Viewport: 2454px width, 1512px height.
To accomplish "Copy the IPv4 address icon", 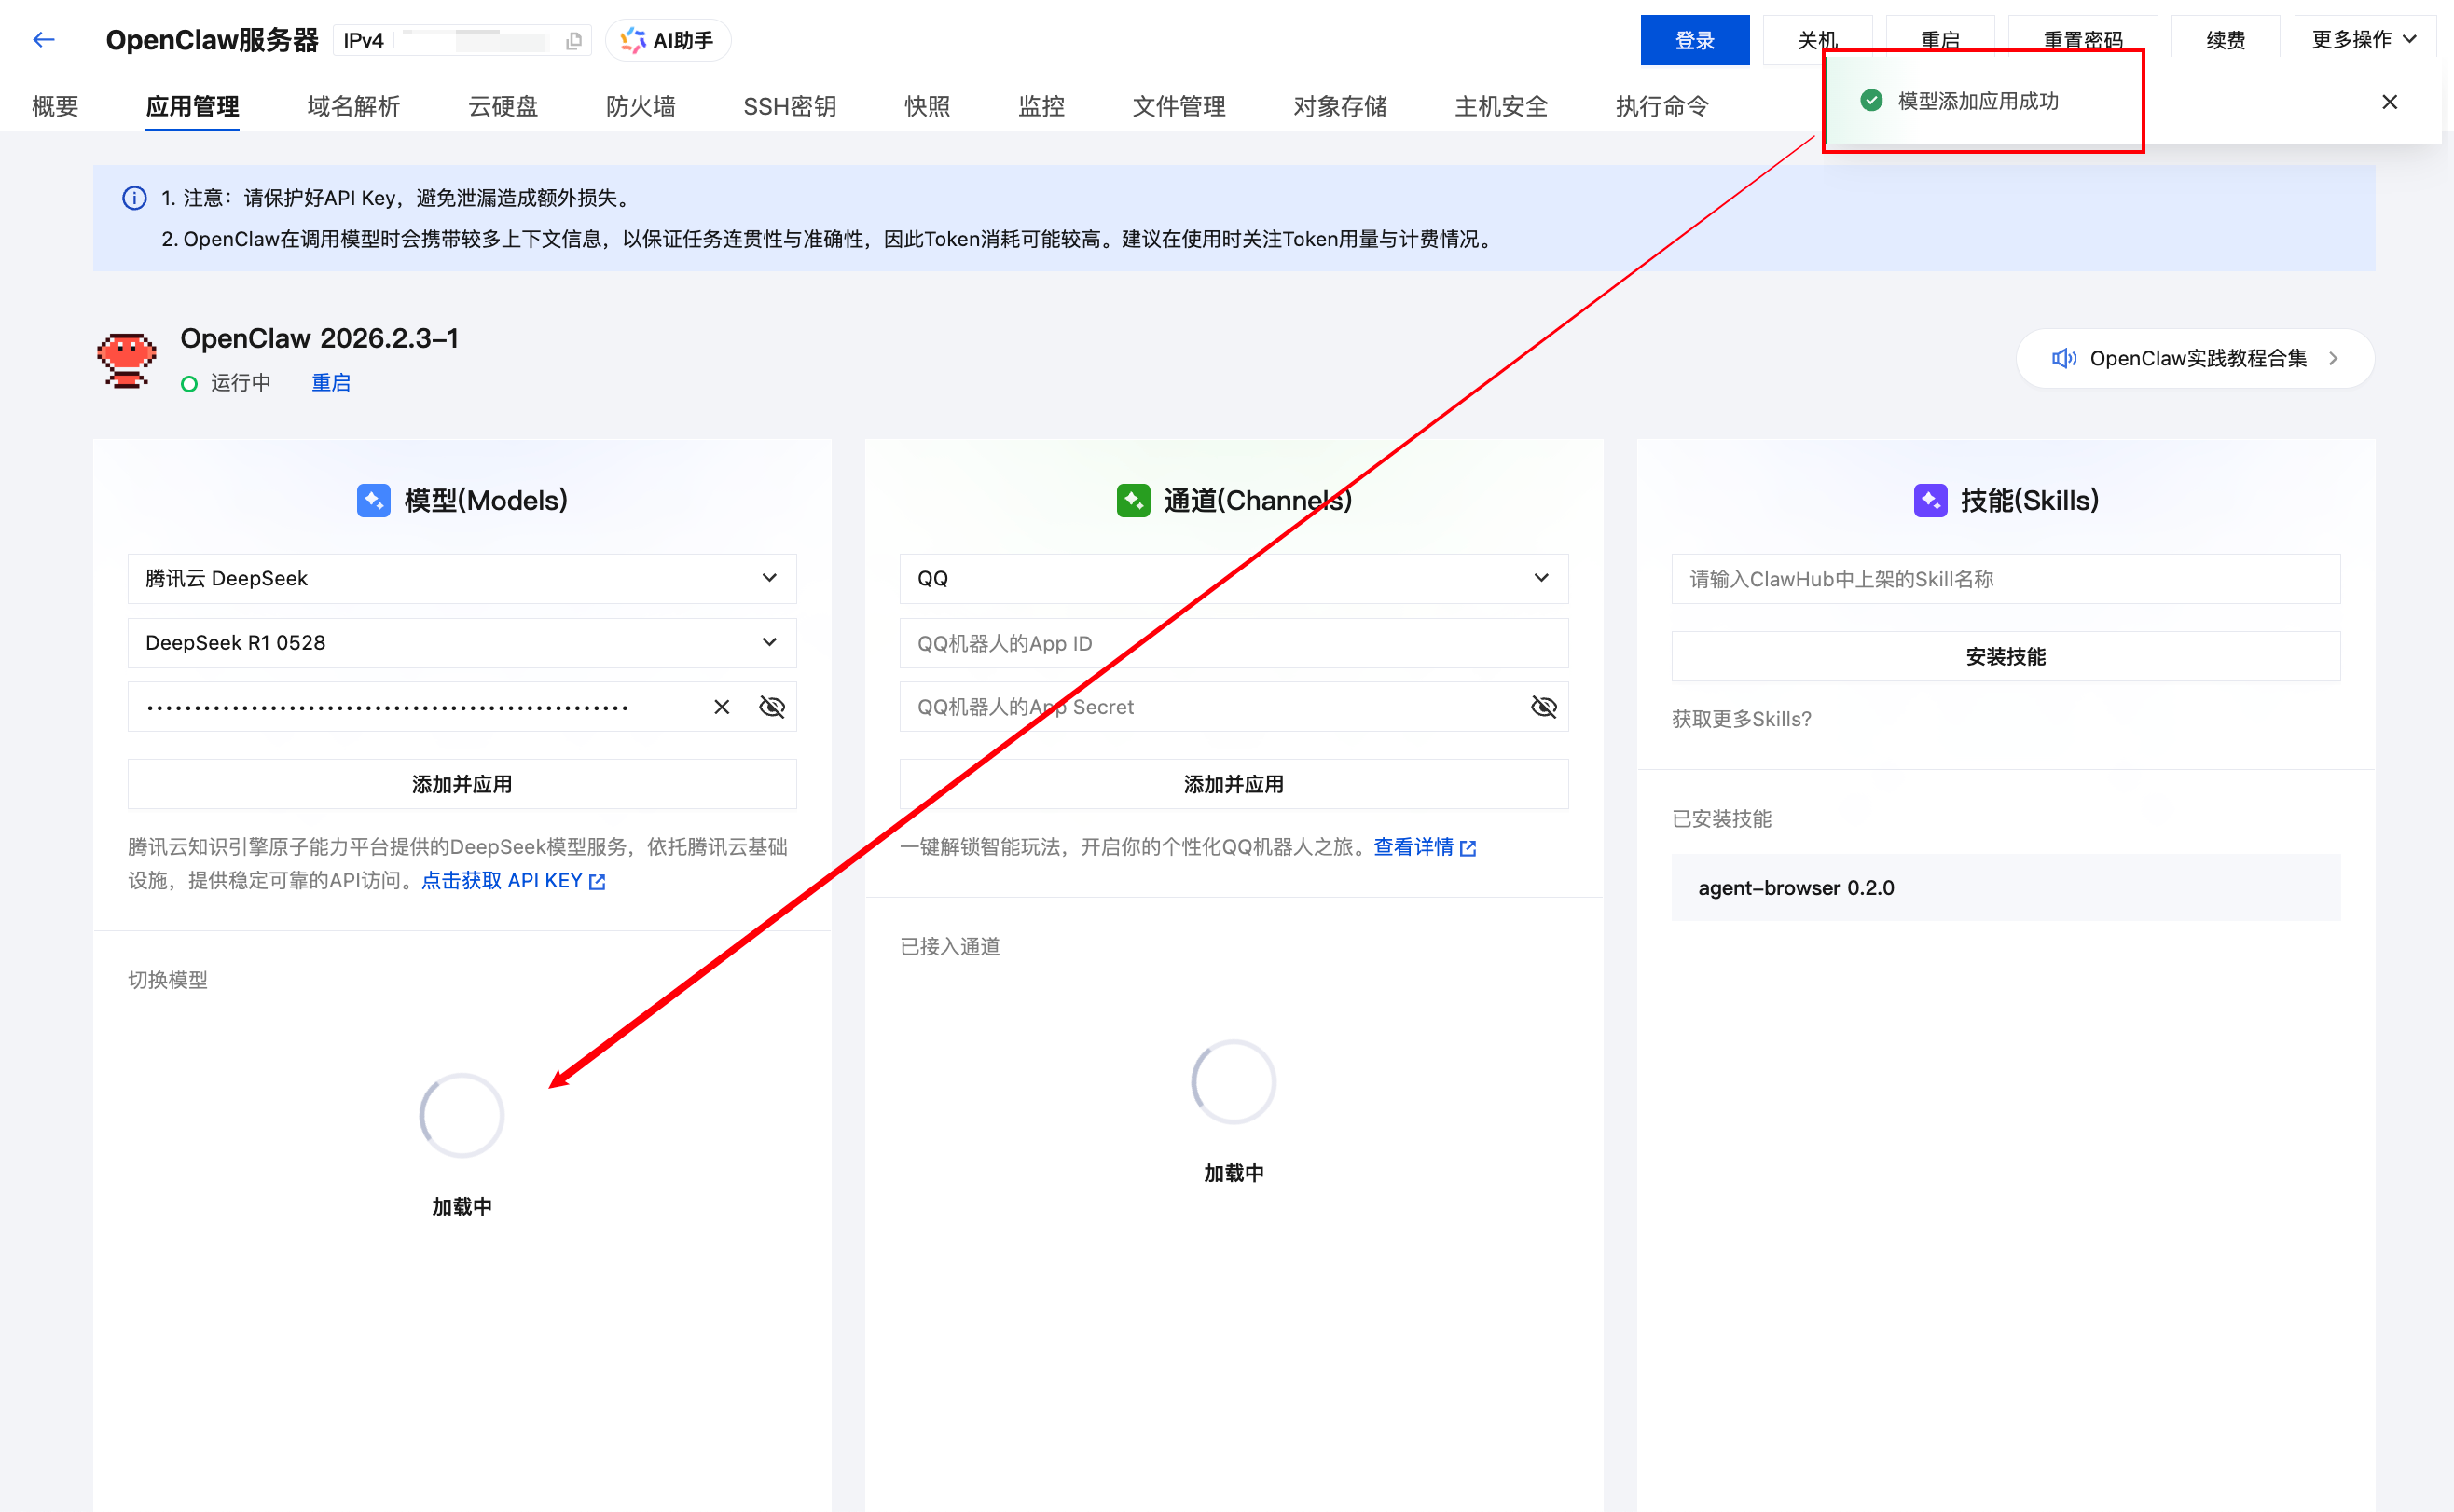I will (x=574, y=41).
